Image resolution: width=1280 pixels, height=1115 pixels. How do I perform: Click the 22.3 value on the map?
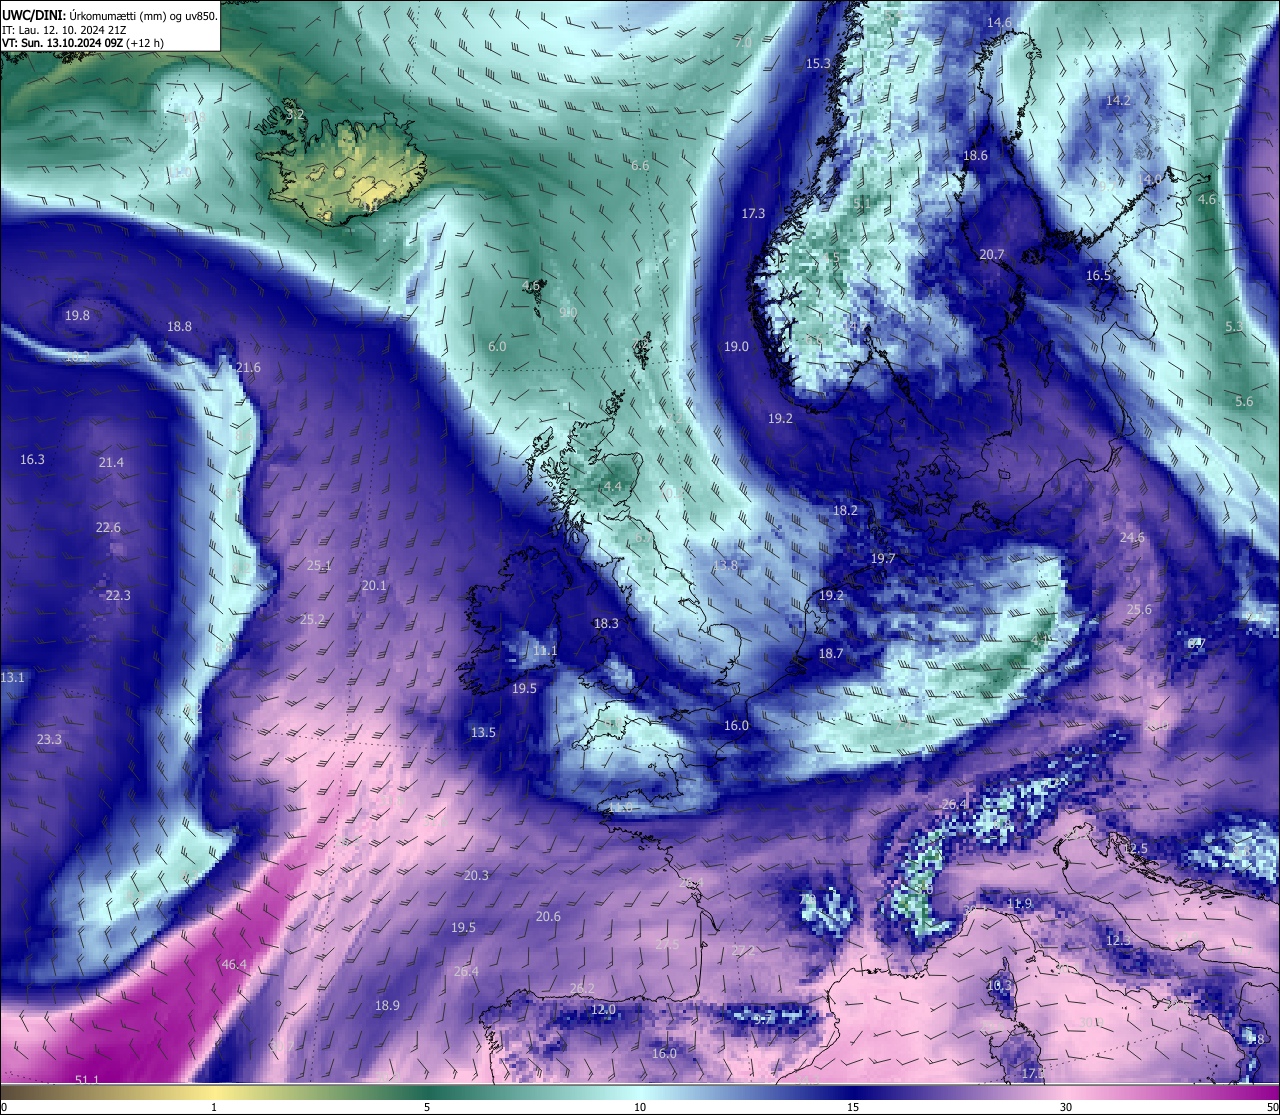[x=118, y=596]
